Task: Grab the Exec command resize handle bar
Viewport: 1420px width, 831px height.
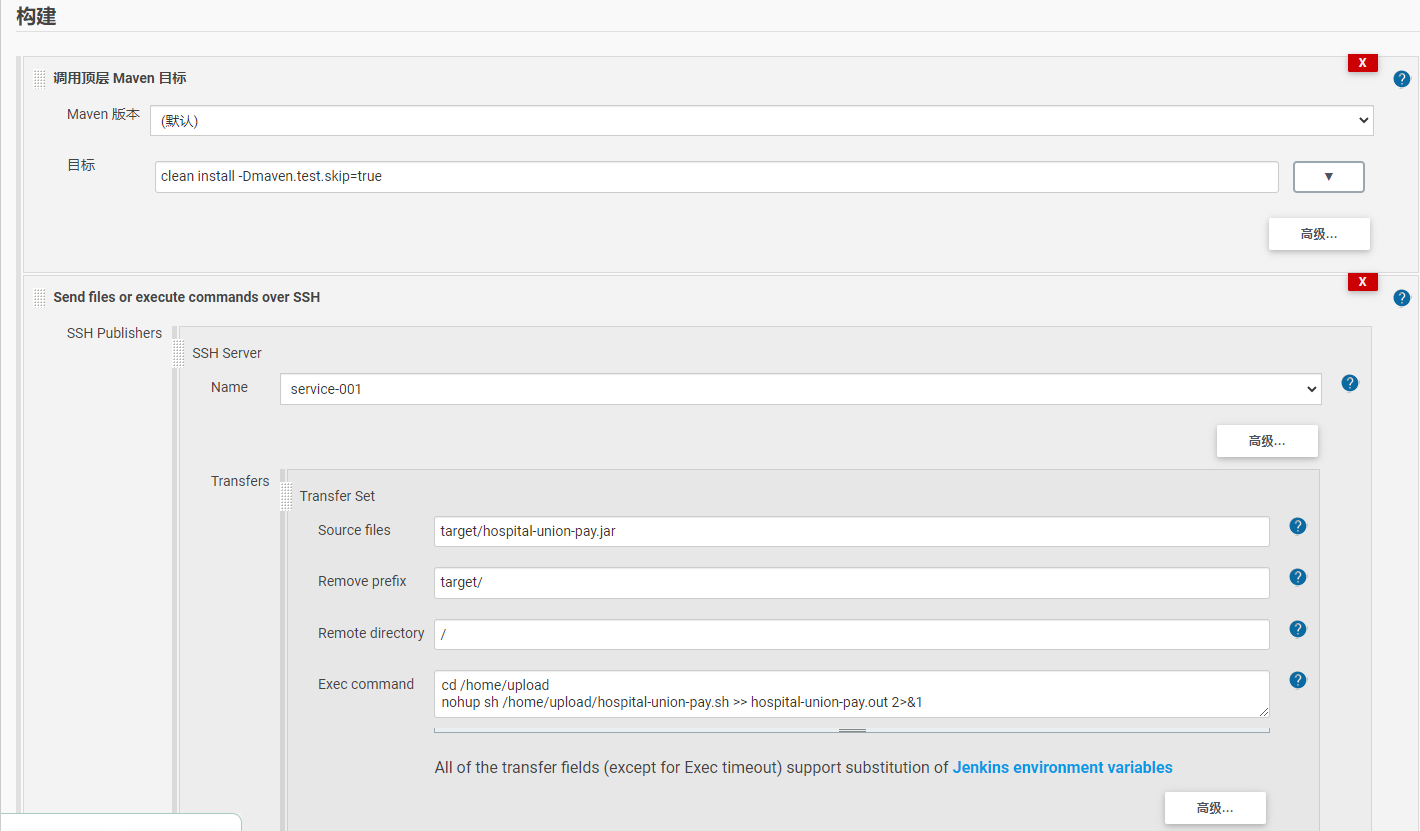Action: click(852, 731)
